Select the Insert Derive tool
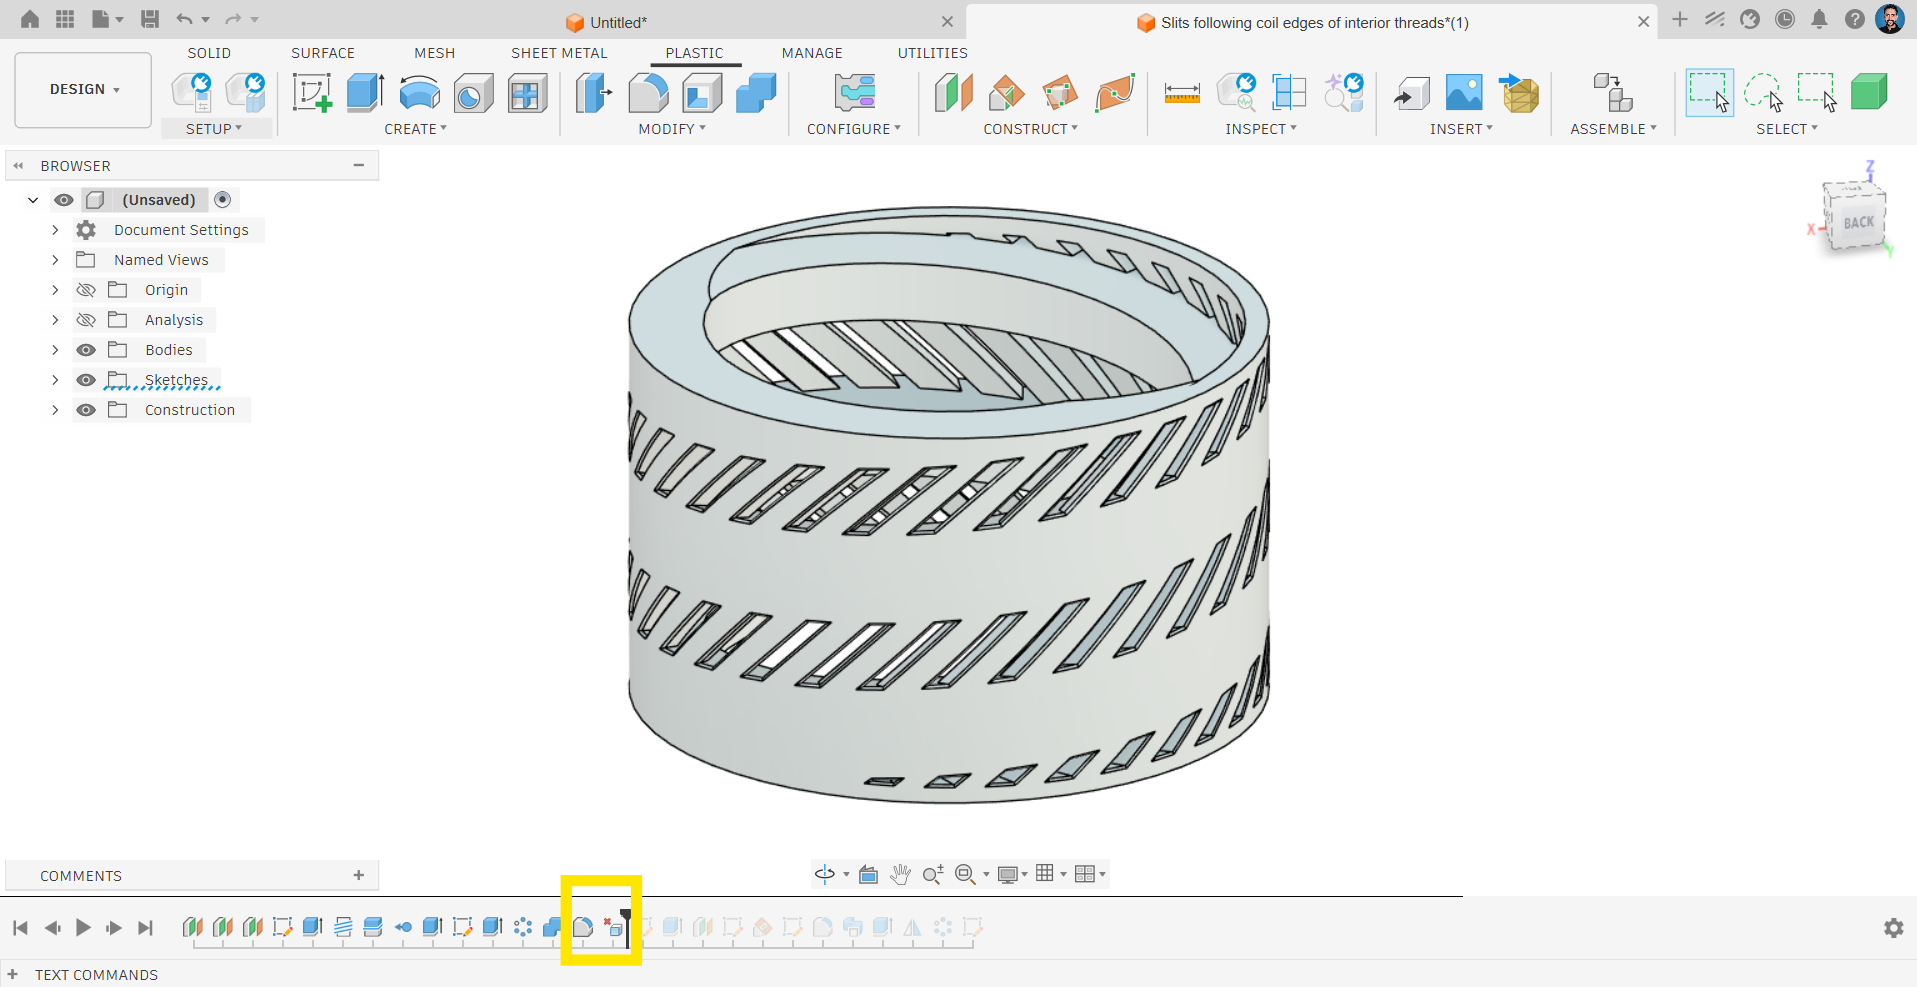This screenshot has width=1917, height=987. point(1411,94)
